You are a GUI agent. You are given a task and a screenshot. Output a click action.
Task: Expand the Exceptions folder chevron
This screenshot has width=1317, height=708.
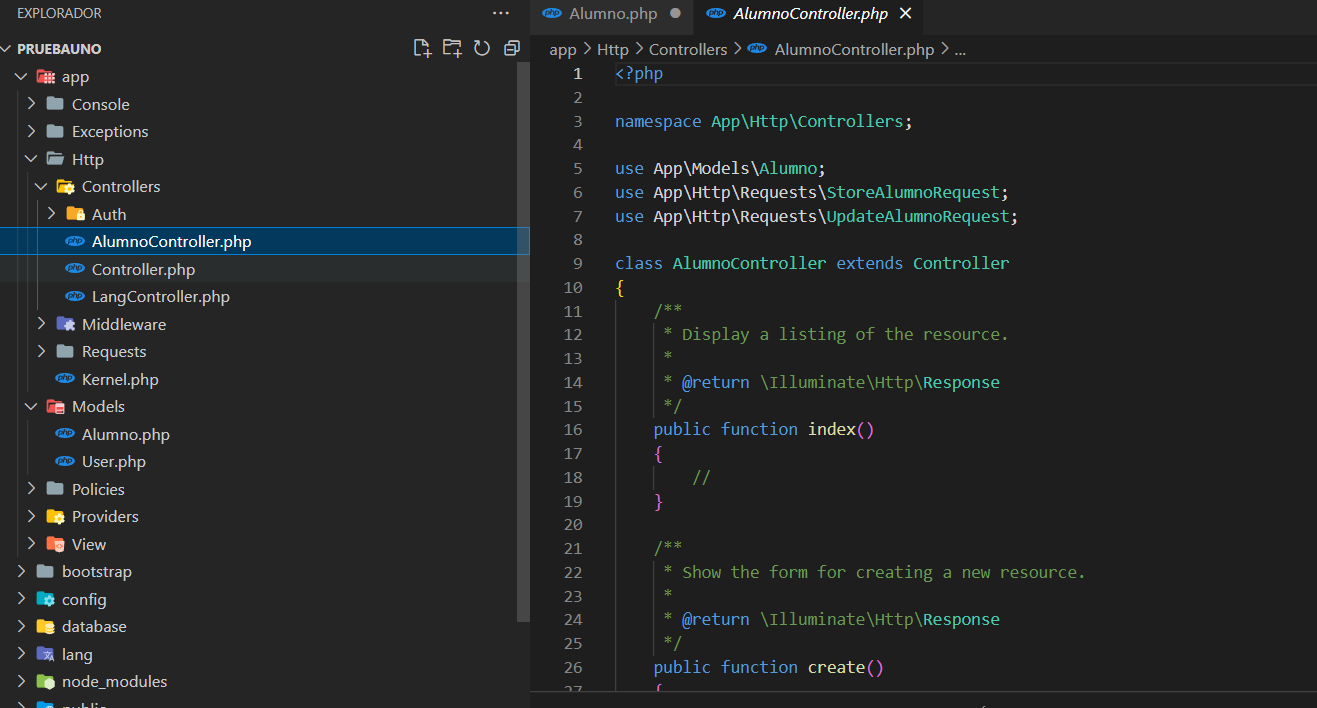[x=32, y=132]
